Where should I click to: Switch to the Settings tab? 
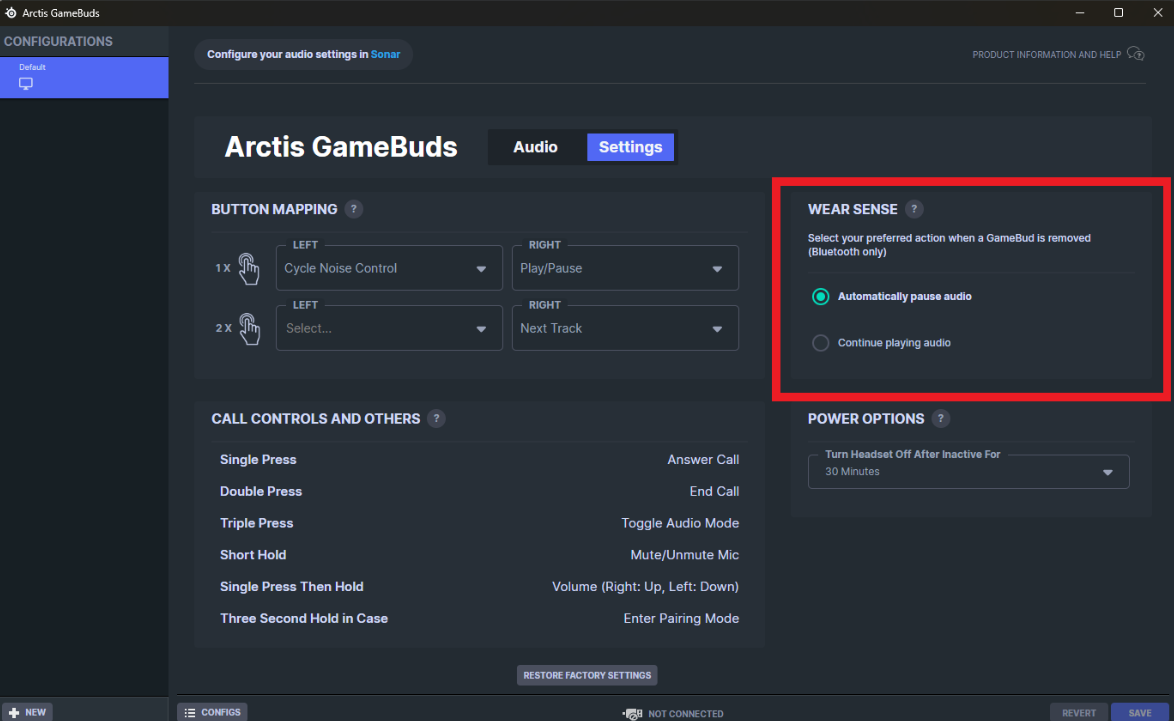coord(630,147)
